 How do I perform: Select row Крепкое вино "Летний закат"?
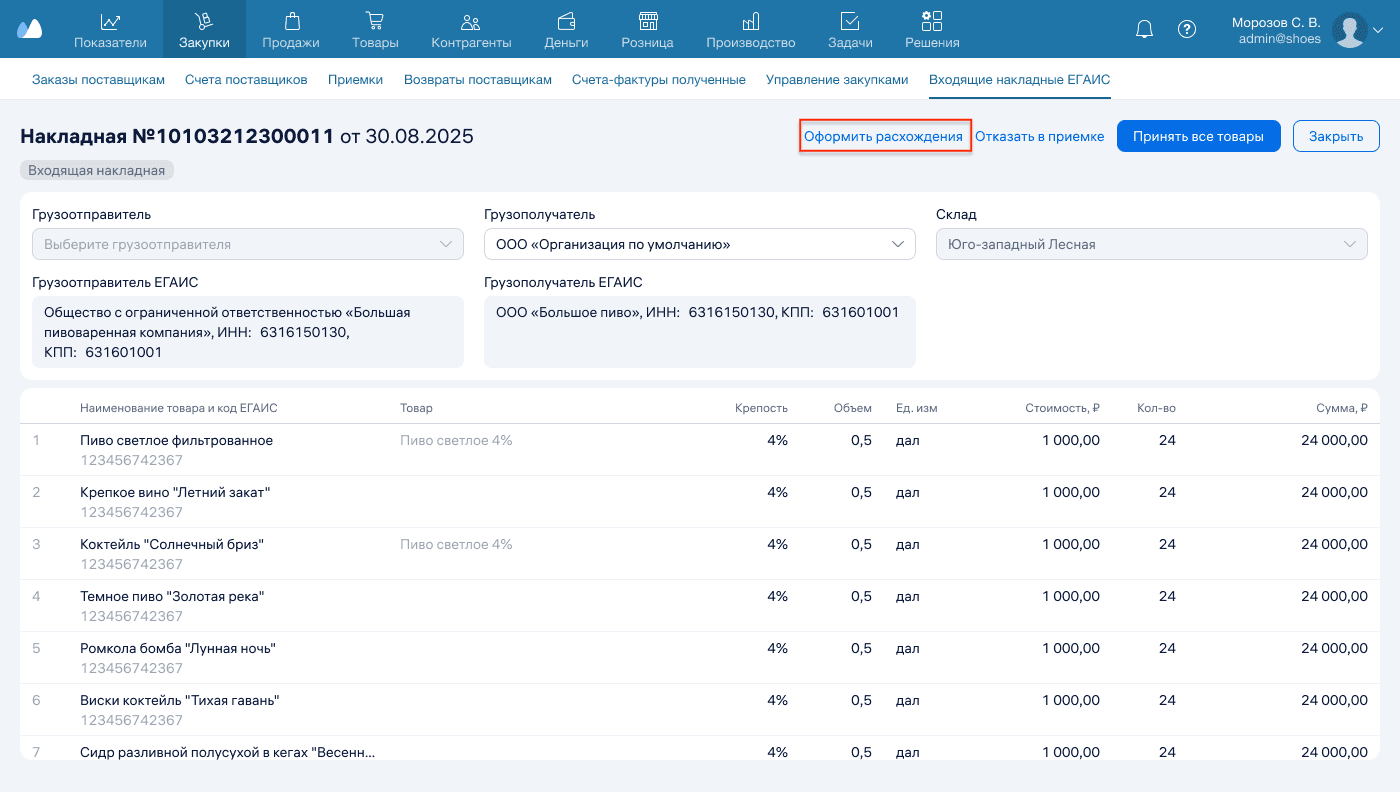click(x=175, y=492)
